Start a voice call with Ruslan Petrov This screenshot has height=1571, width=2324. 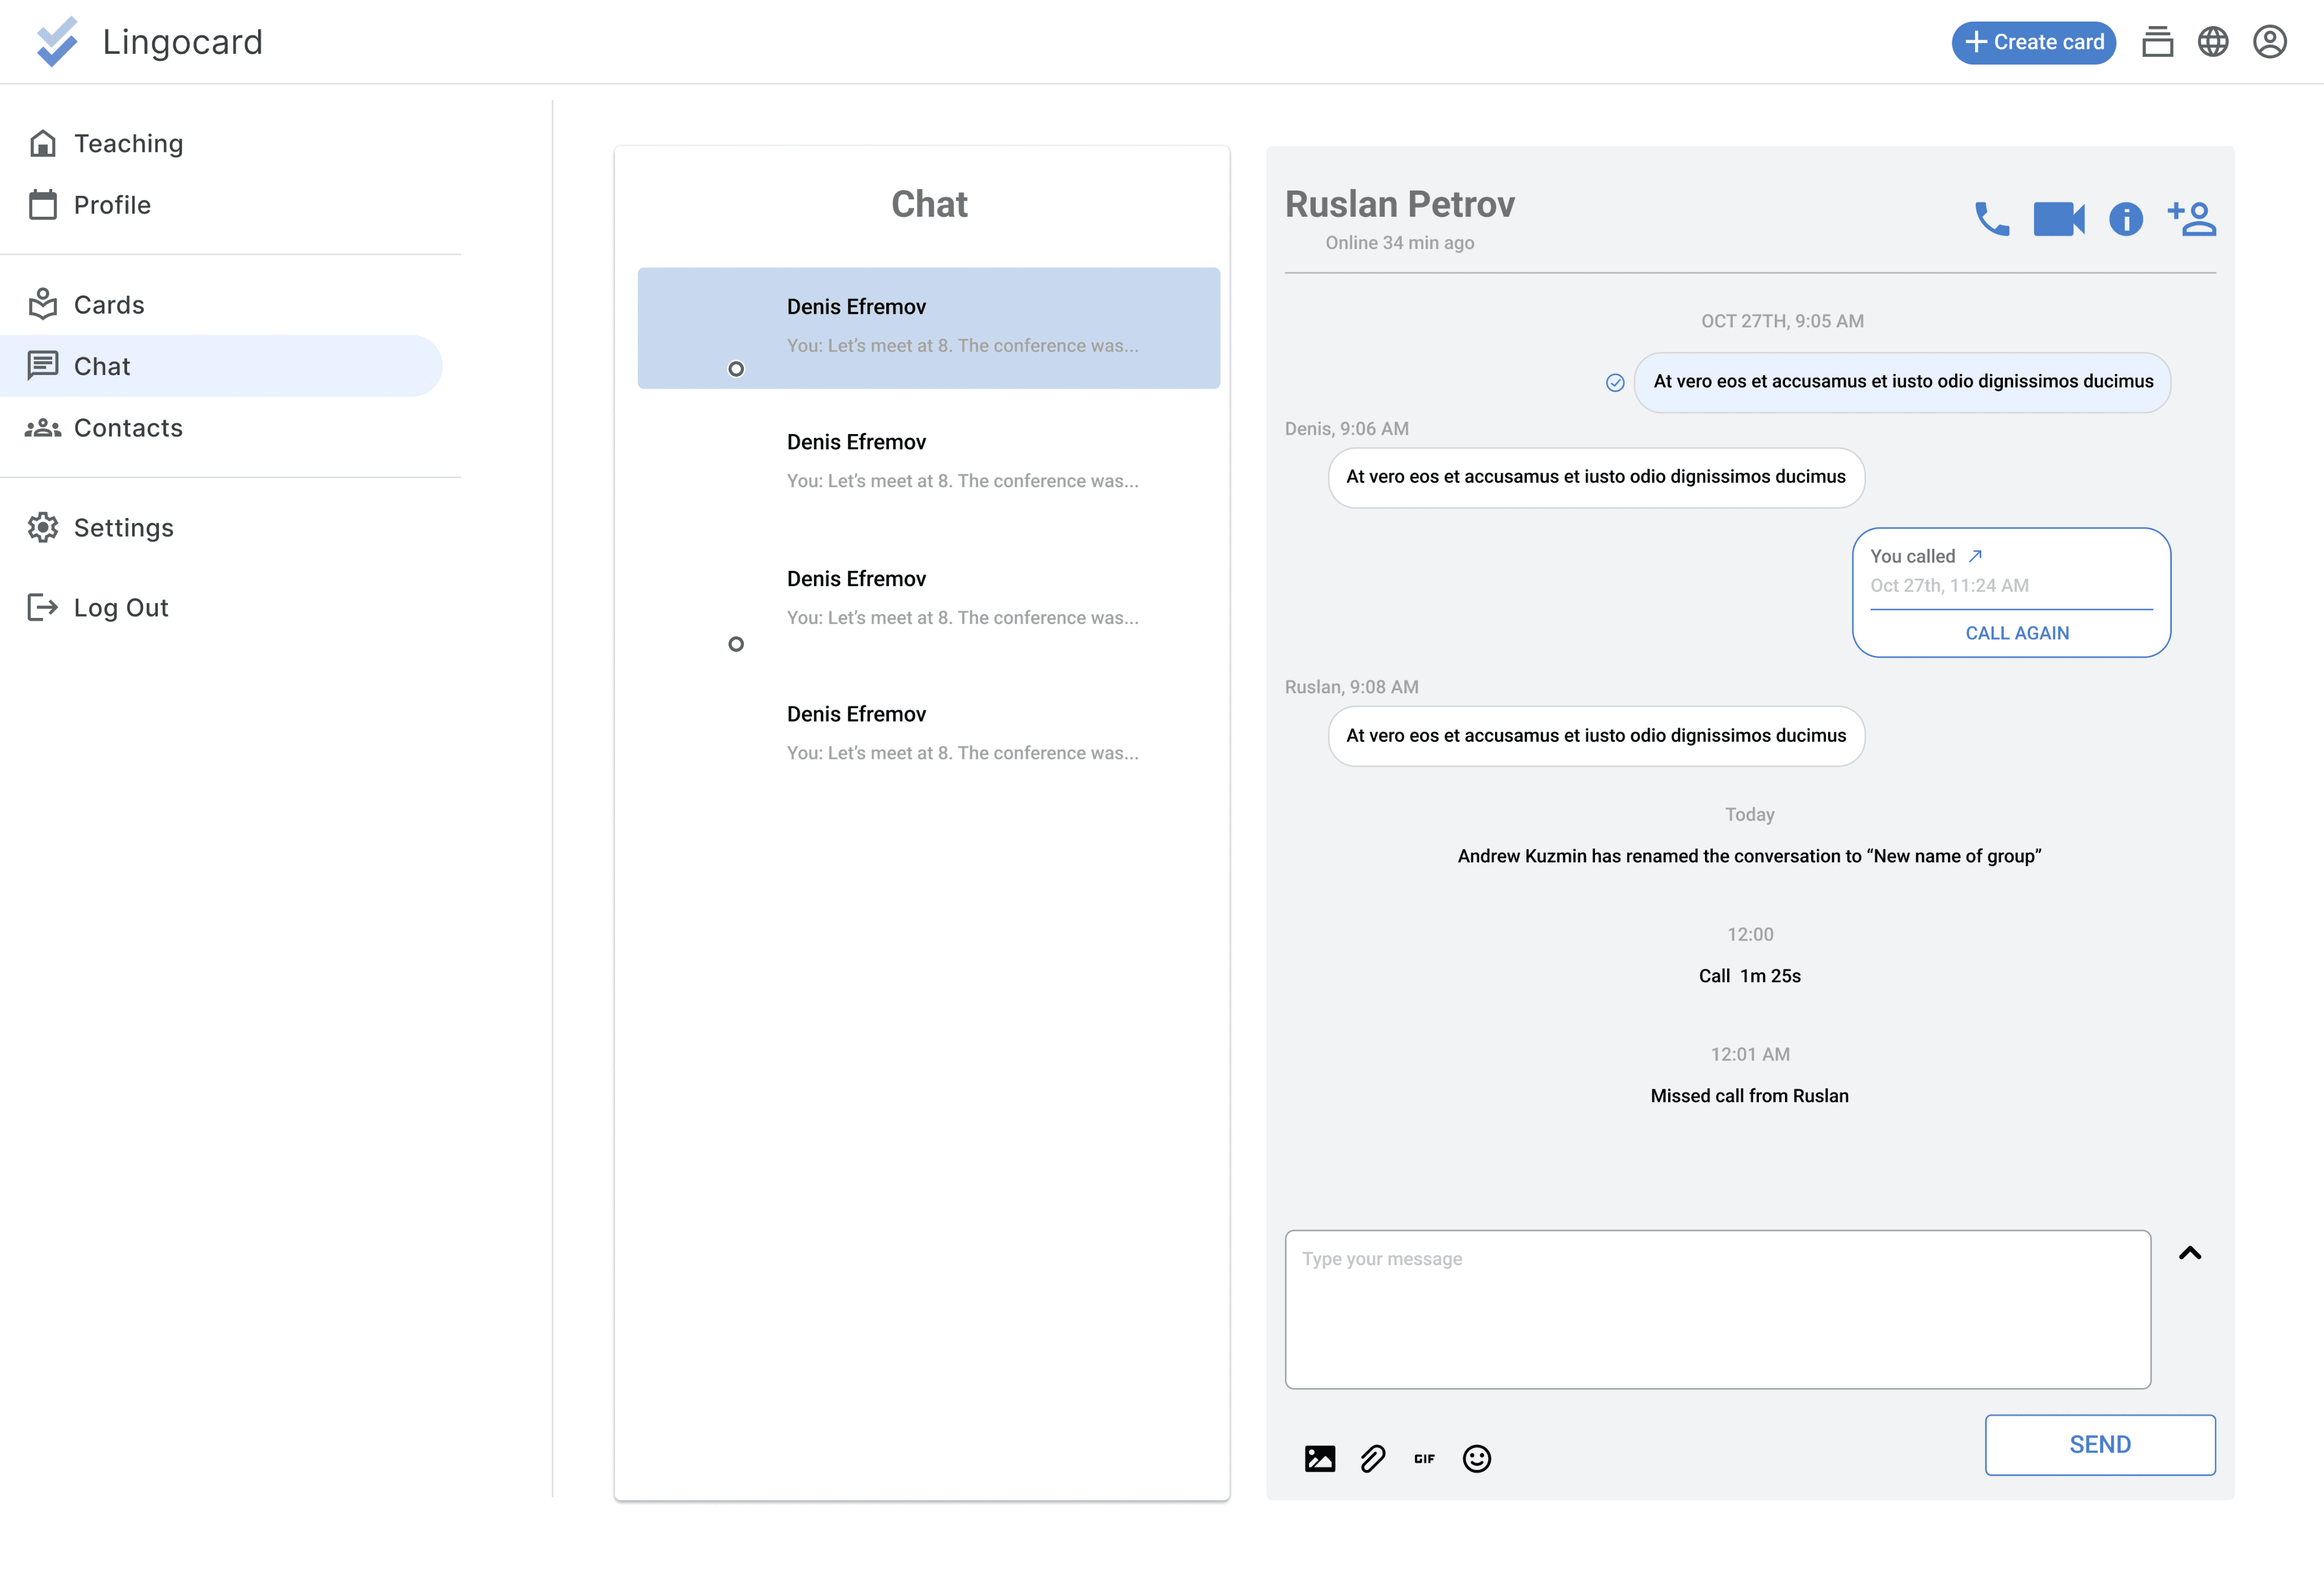click(1991, 218)
